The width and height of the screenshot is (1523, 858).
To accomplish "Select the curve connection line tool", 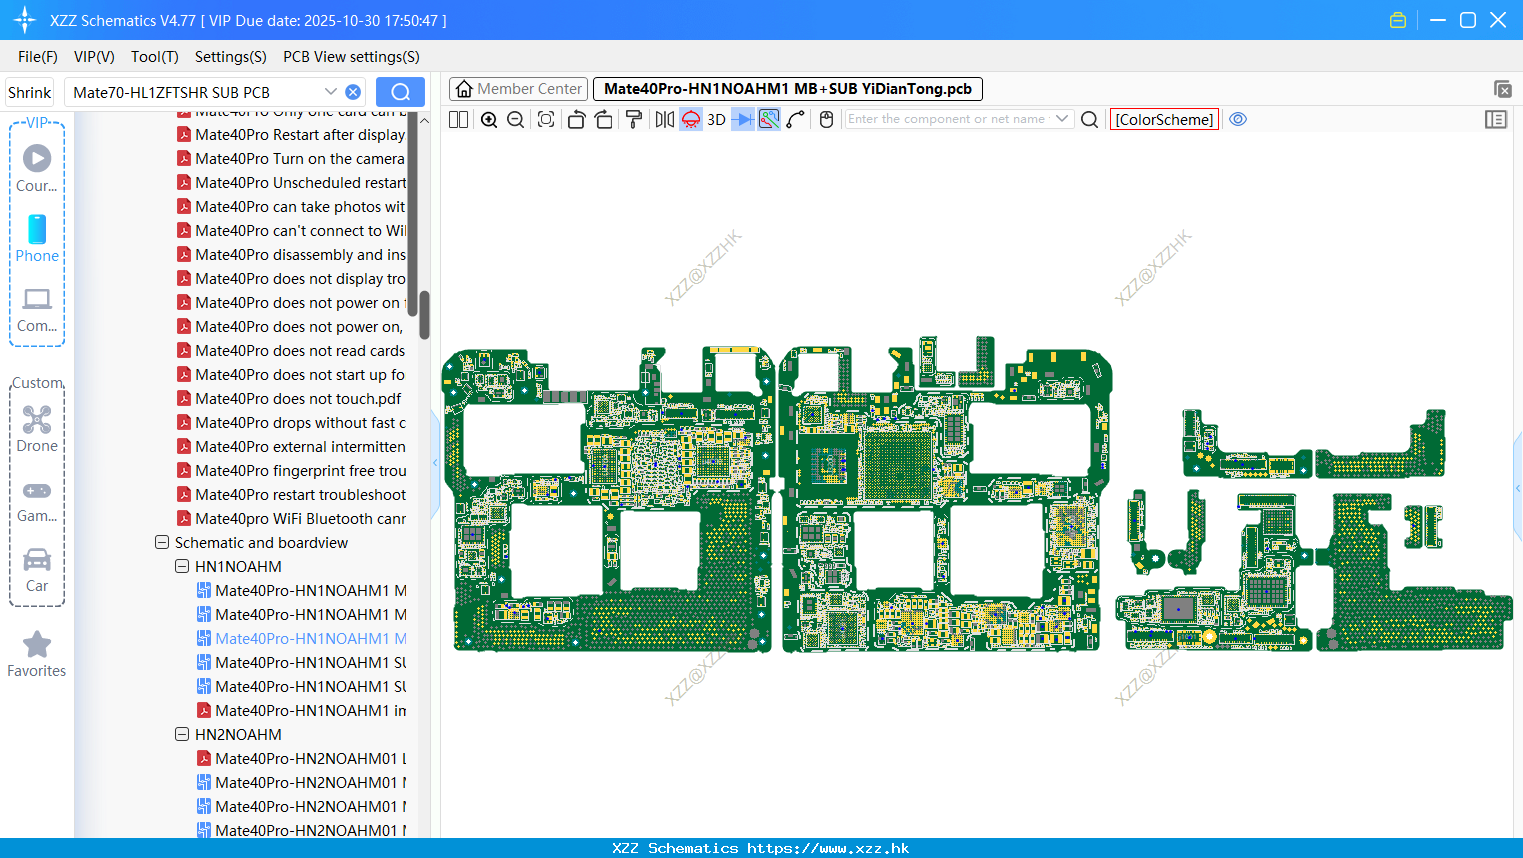I will point(796,119).
